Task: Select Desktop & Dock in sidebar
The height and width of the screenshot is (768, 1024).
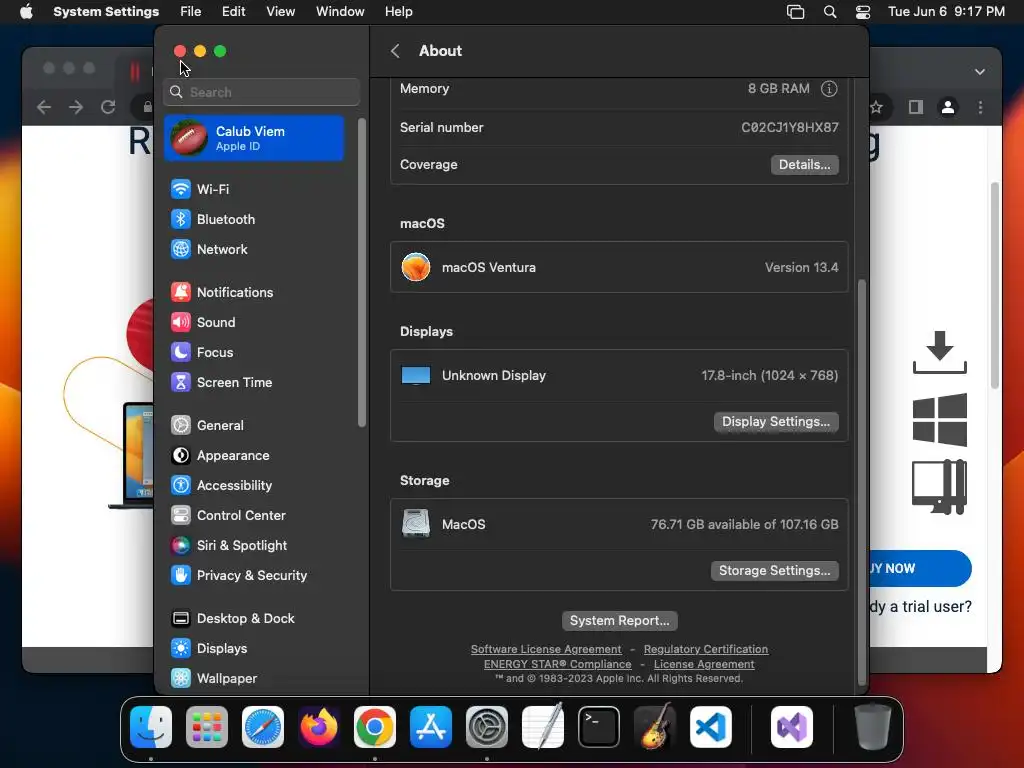Action: click(x=233, y=619)
